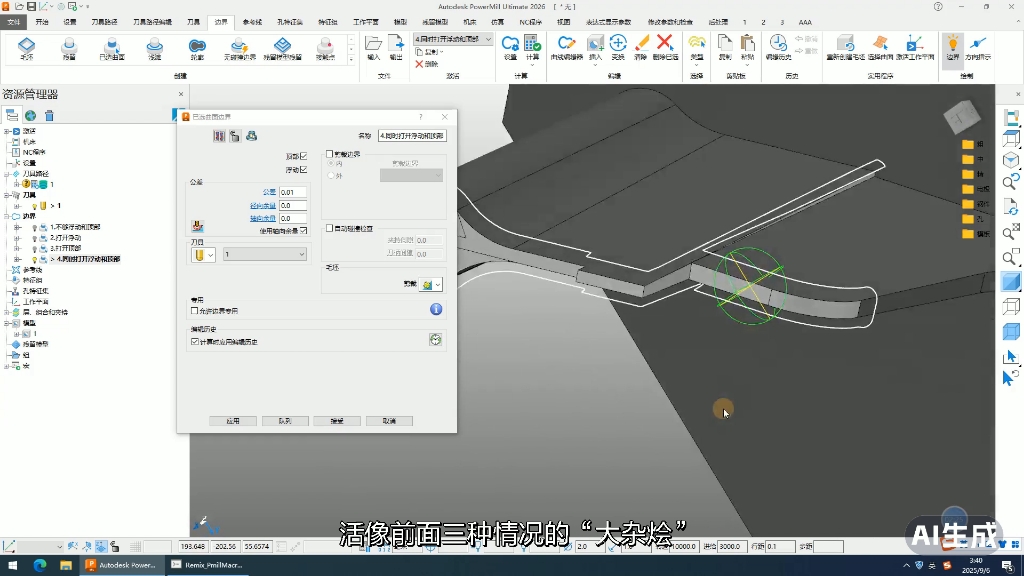Check the 自动碰撞检查 checkbox

[x=330, y=228]
